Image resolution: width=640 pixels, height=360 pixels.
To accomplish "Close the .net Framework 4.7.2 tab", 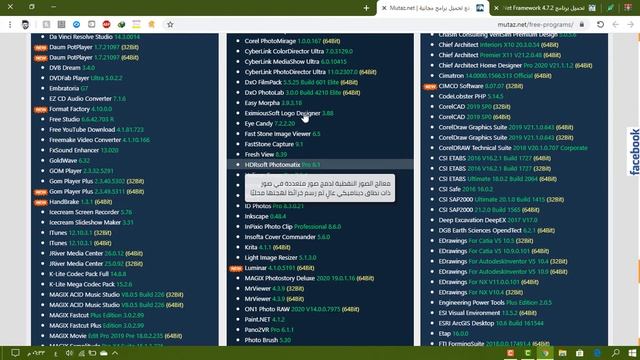I will (x=496, y=8).
